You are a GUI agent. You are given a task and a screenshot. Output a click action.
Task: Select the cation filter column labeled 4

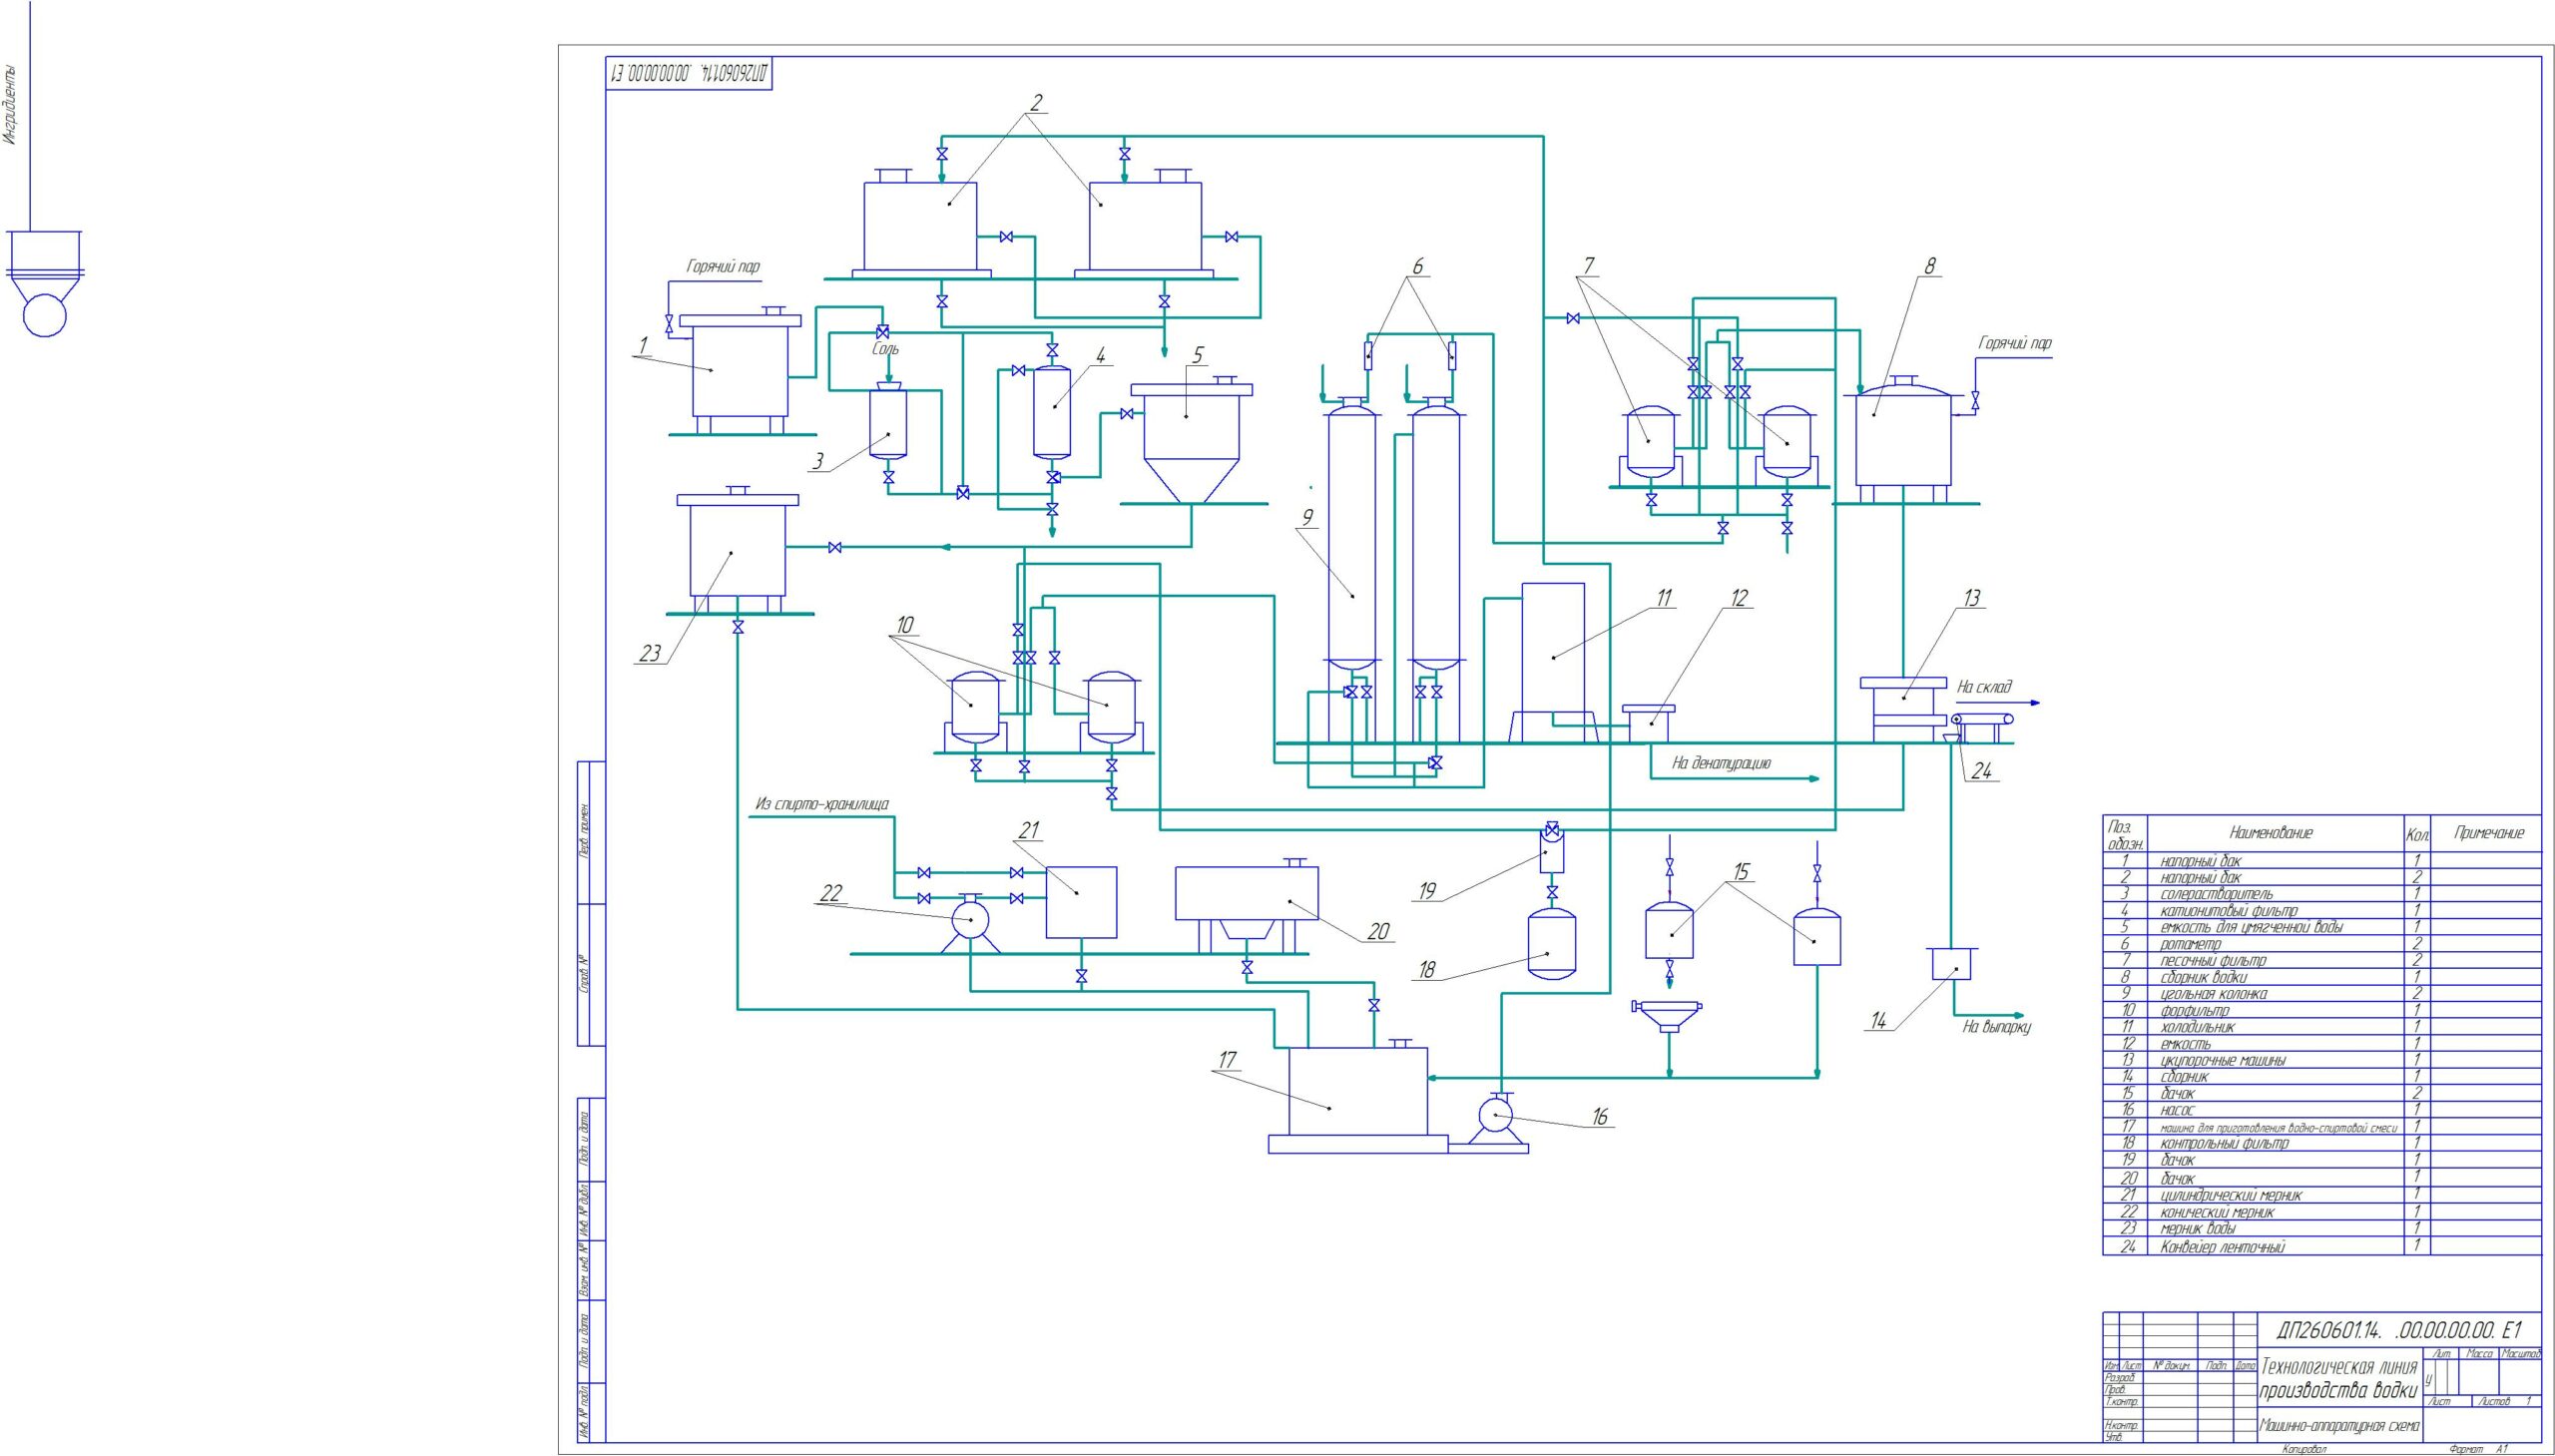1052,412
